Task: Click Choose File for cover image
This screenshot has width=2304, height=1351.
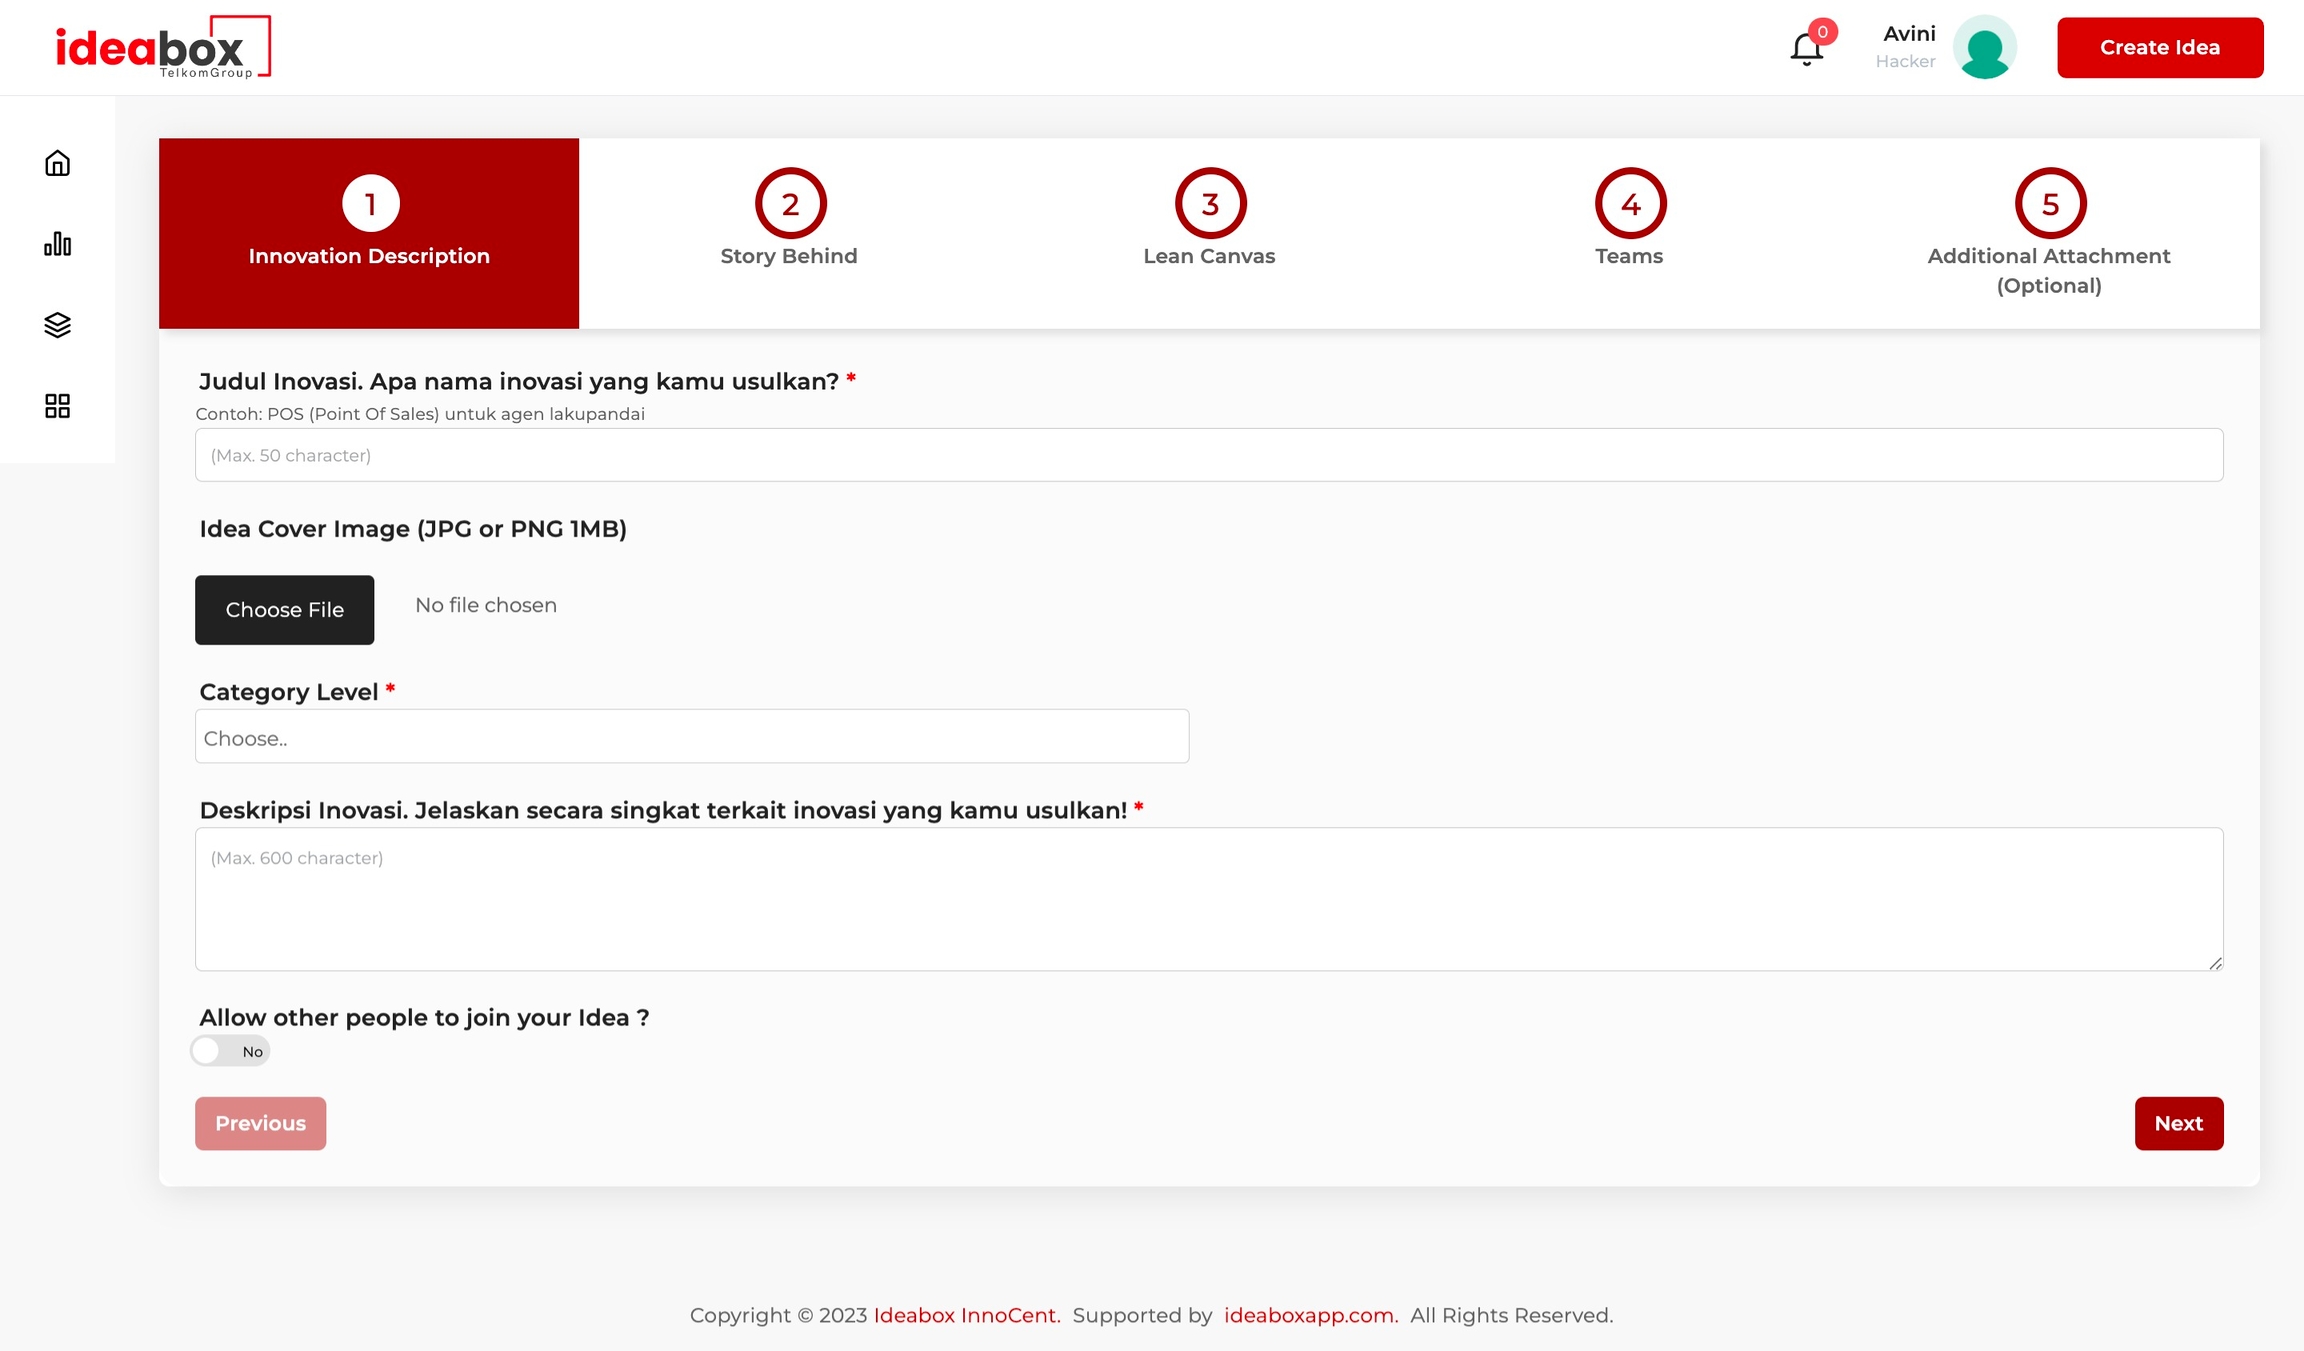Action: [x=284, y=610]
